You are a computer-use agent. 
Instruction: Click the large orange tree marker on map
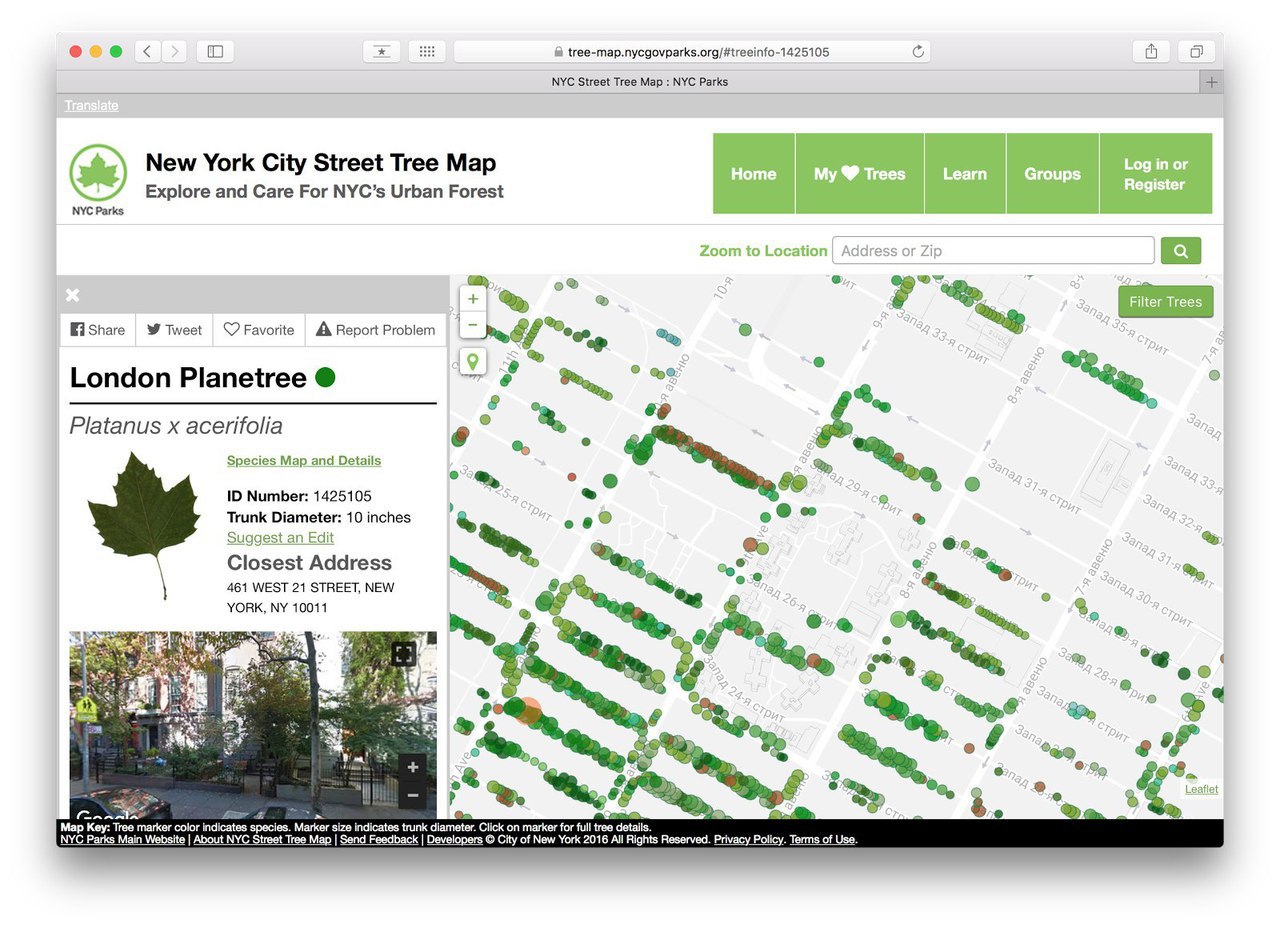pyautogui.click(x=529, y=711)
